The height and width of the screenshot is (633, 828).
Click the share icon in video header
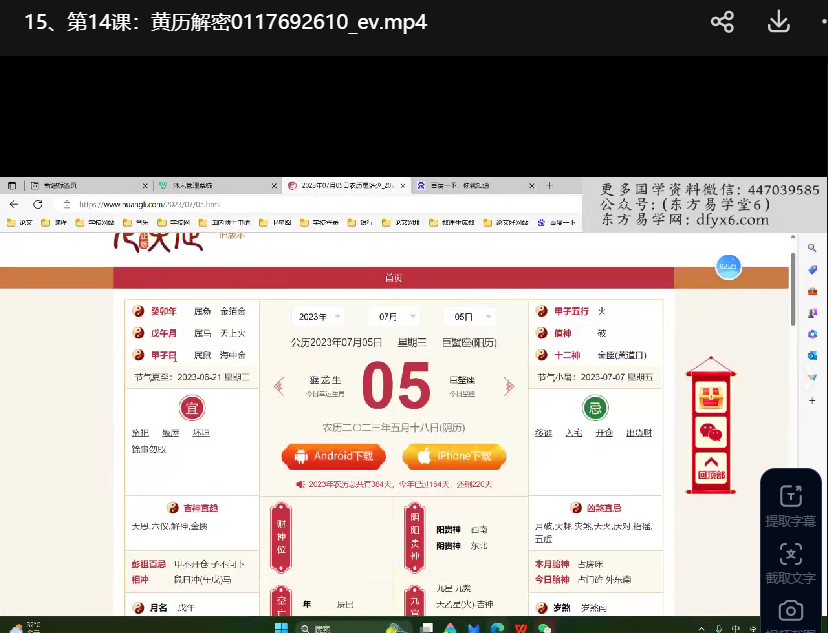click(722, 22)
